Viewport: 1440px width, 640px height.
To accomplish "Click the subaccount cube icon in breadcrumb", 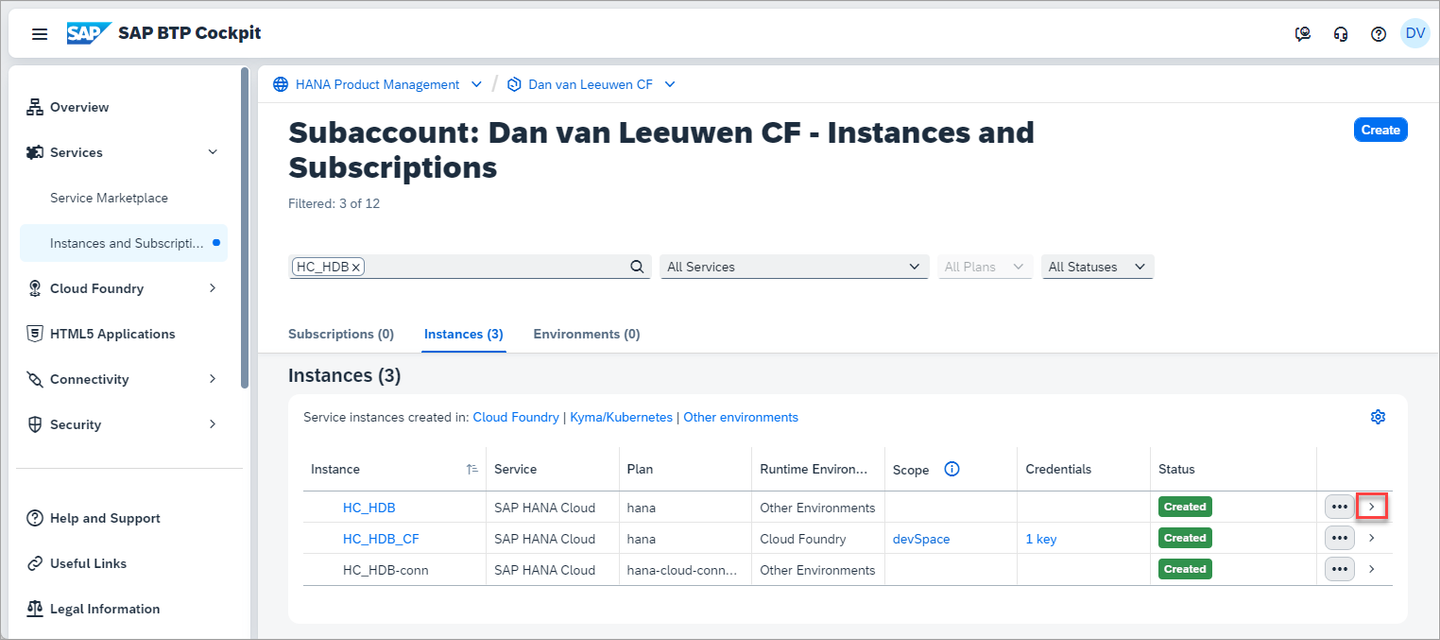I will 514,85.
